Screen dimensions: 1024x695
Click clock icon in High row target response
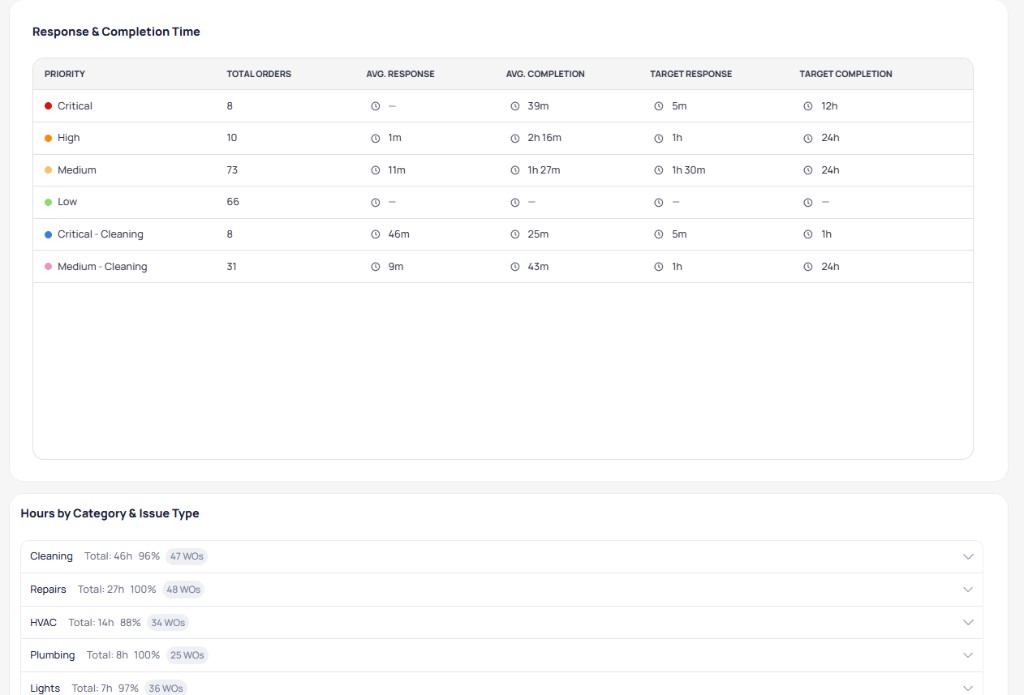coord(658,138)
